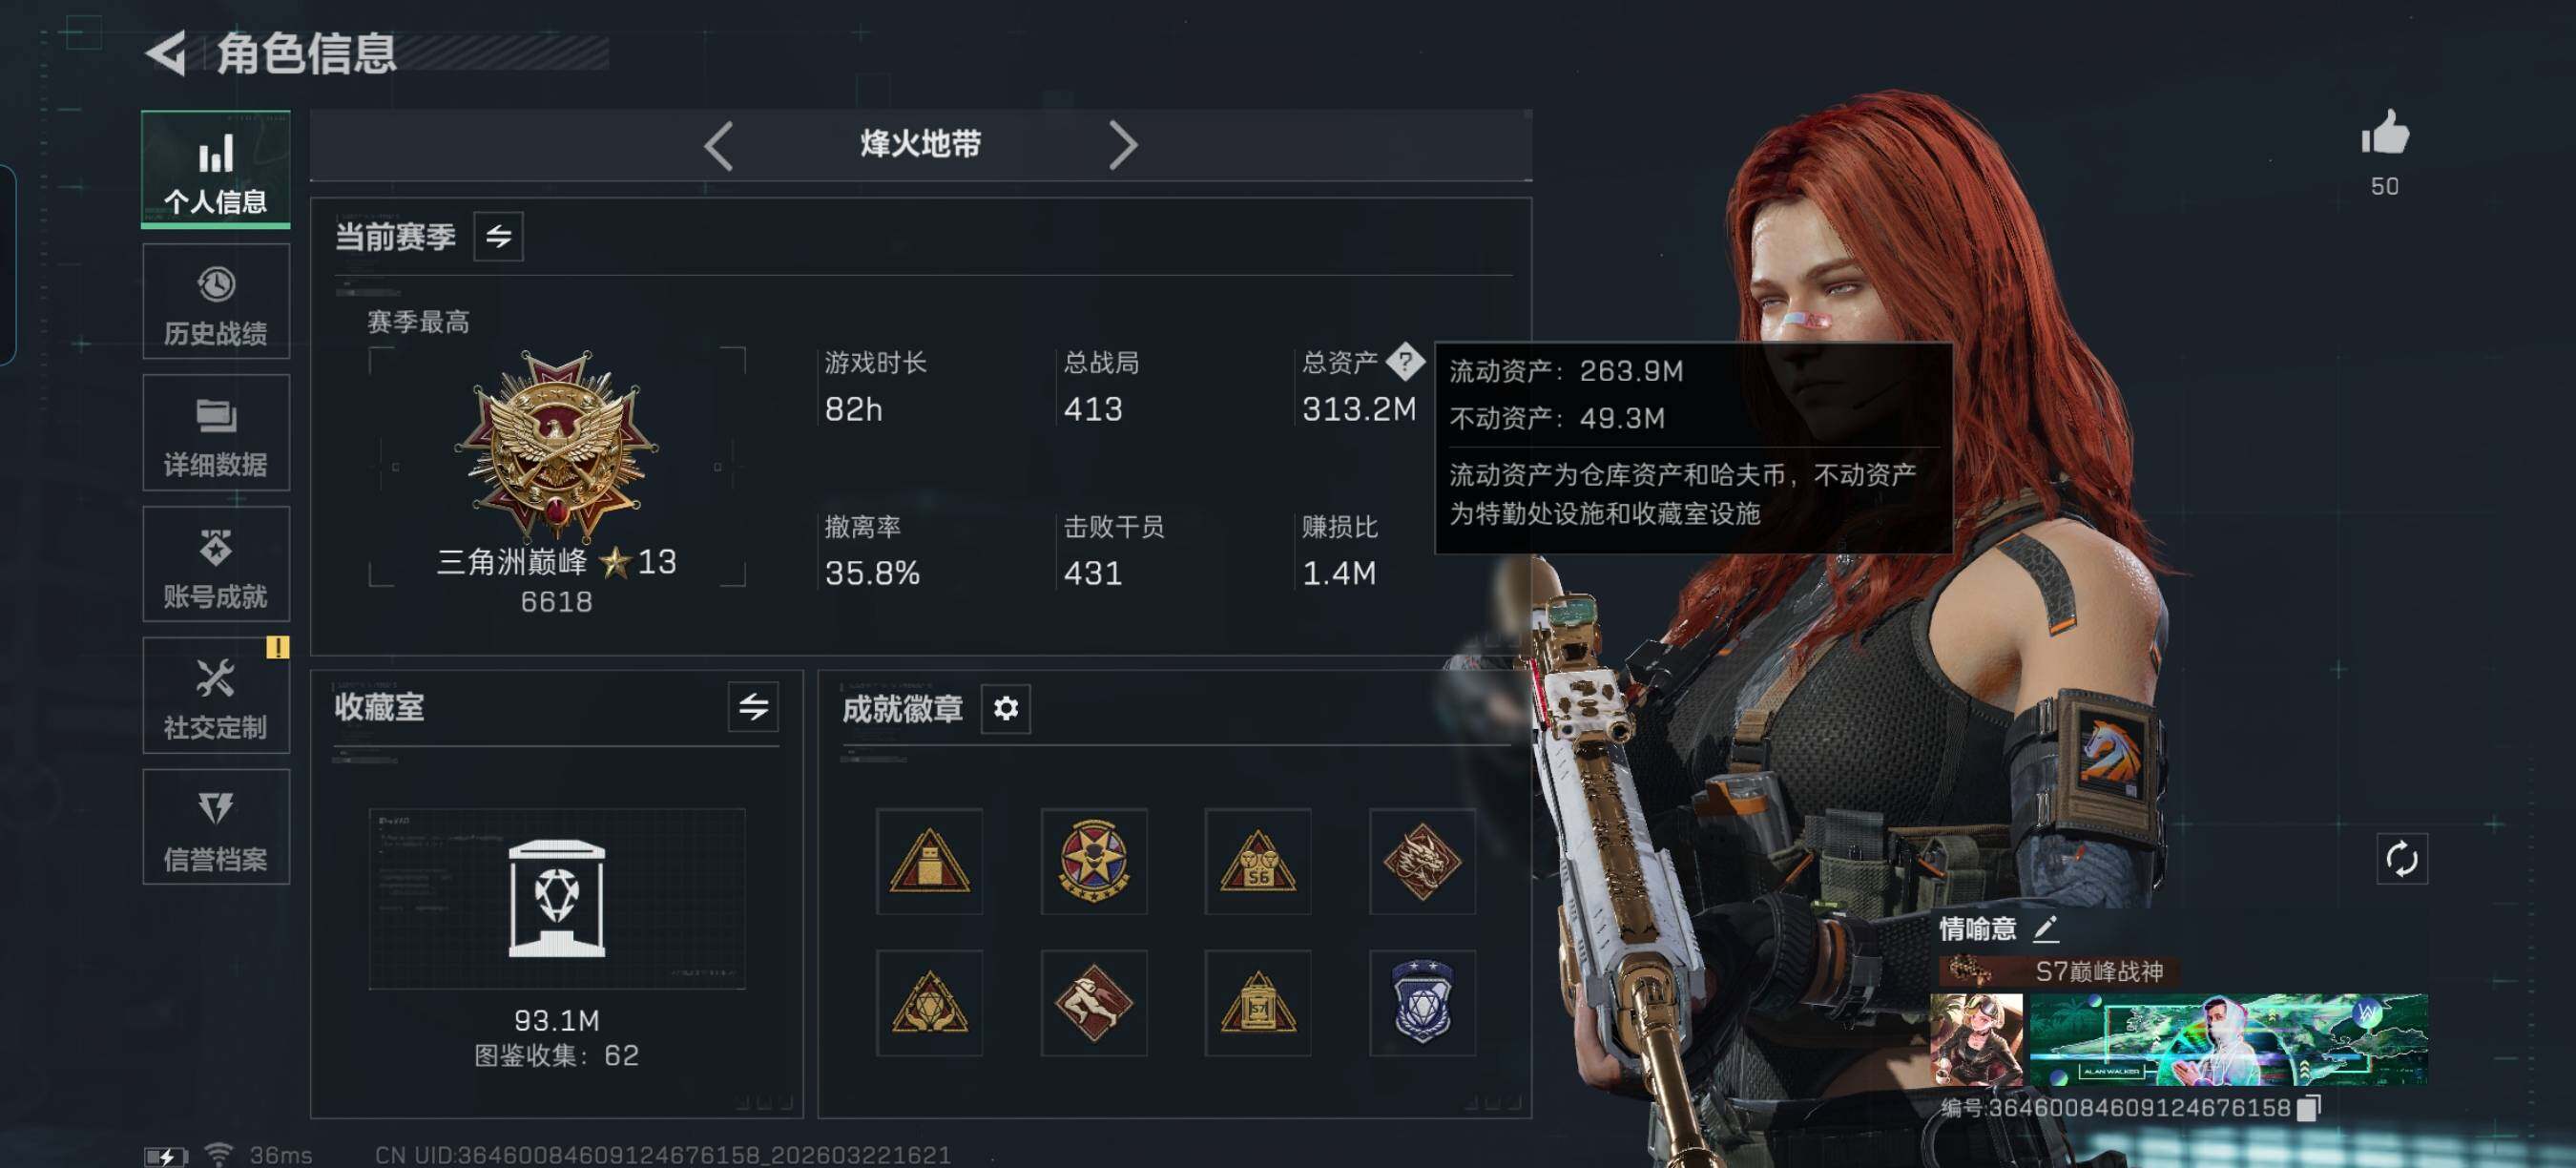
Task: Click the 收藏室 display case thumbnail
Action: click(x=557, y=898)
